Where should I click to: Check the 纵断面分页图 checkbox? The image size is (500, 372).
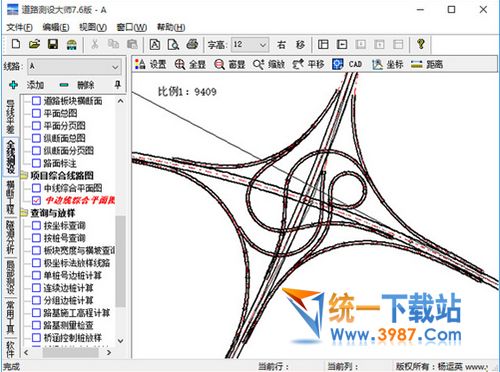(x=36, y=151)
